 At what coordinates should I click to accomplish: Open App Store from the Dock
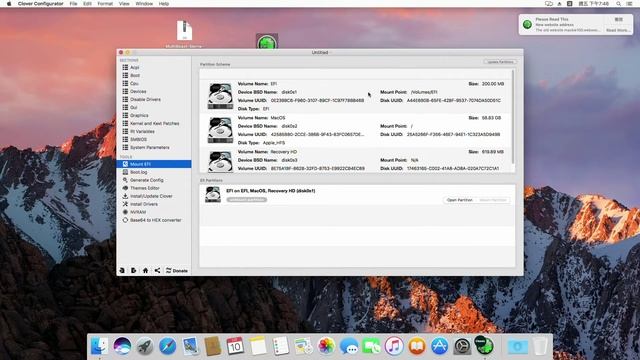tap(439, 346)
